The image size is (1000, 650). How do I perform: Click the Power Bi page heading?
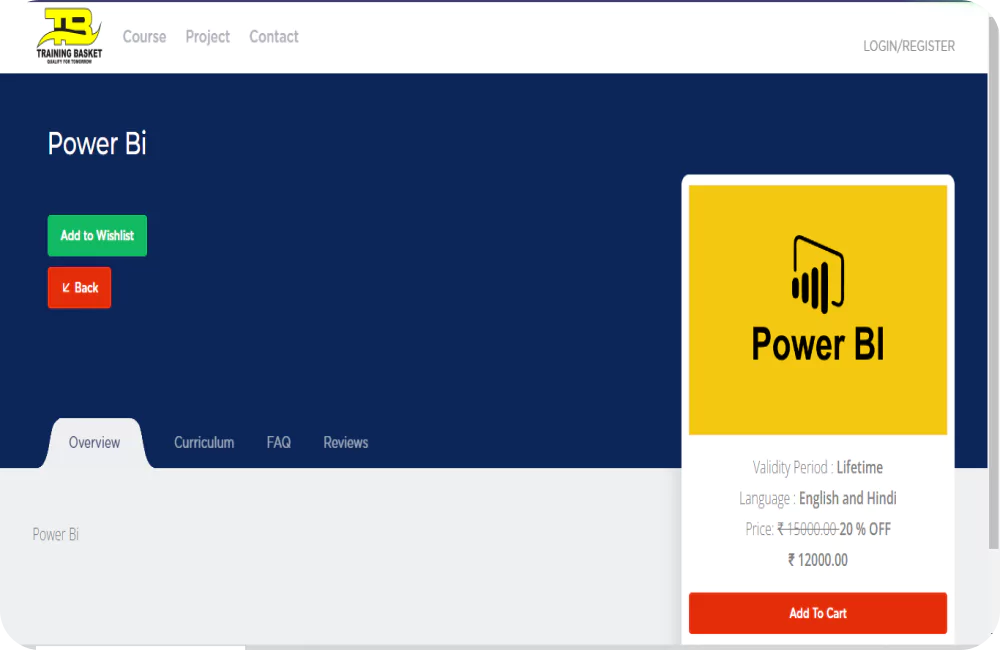click(97, 144)
